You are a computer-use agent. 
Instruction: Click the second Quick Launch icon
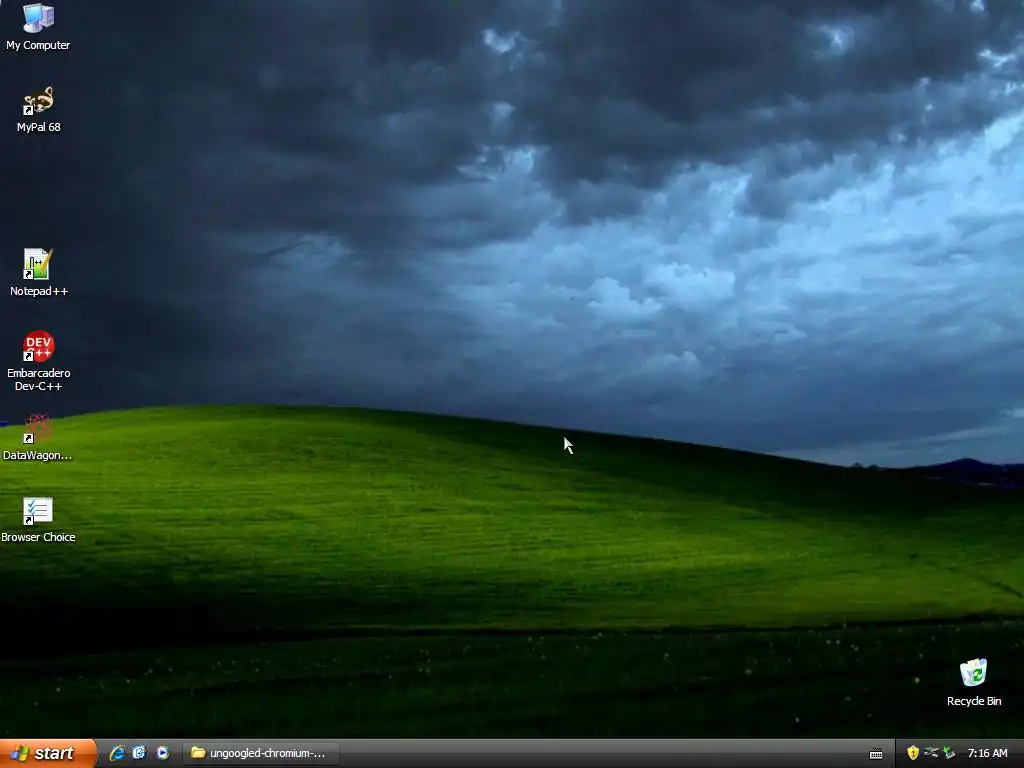click(x=139, y=753)
